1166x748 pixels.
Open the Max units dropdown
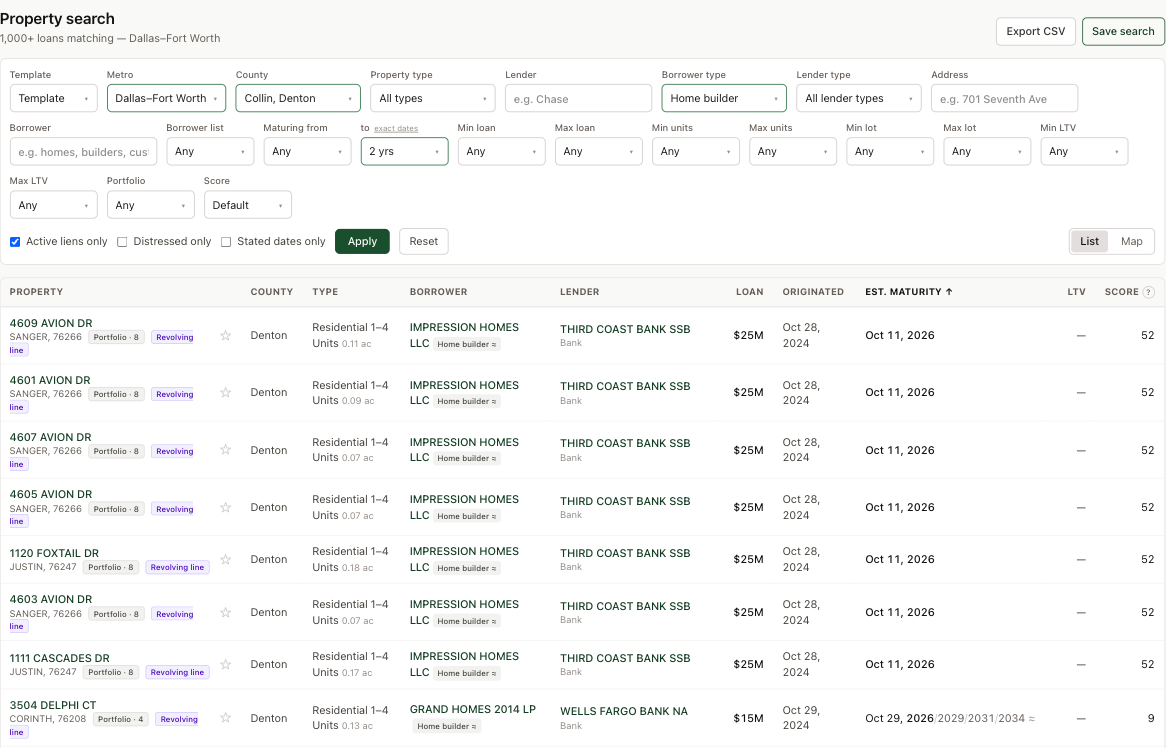point(792,151)
